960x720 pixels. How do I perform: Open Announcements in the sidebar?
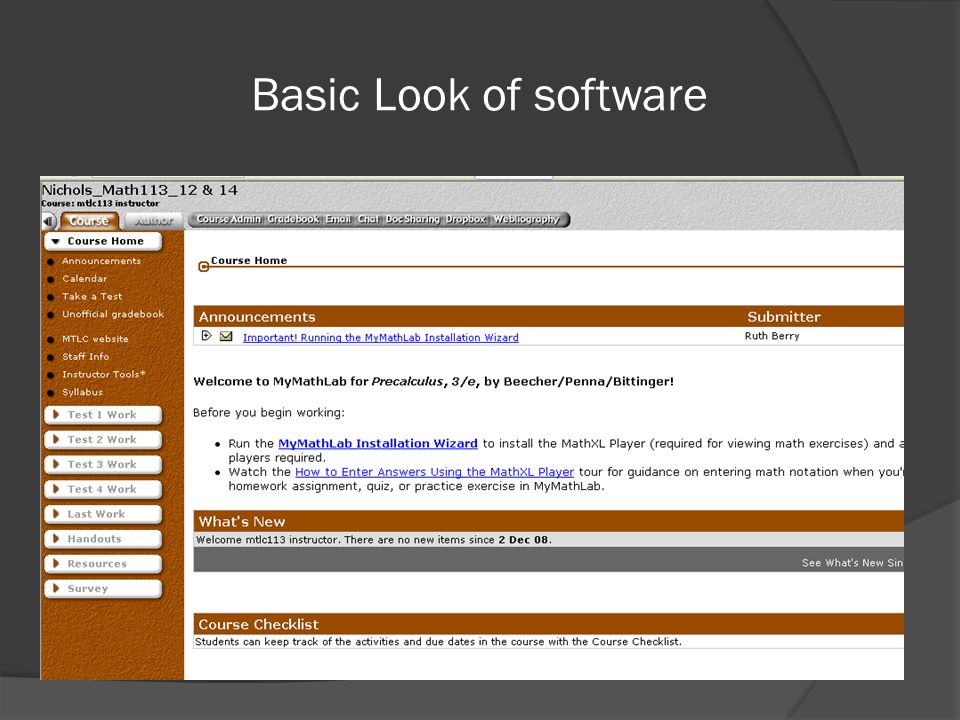click(x=101, y=261)
